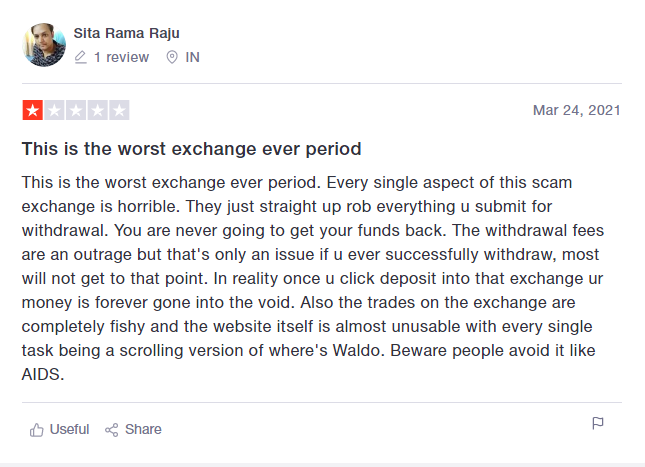Click the fifth grey rating star
Image resolution: width=645 pixels, height=467 pixels.
[119, 110]
